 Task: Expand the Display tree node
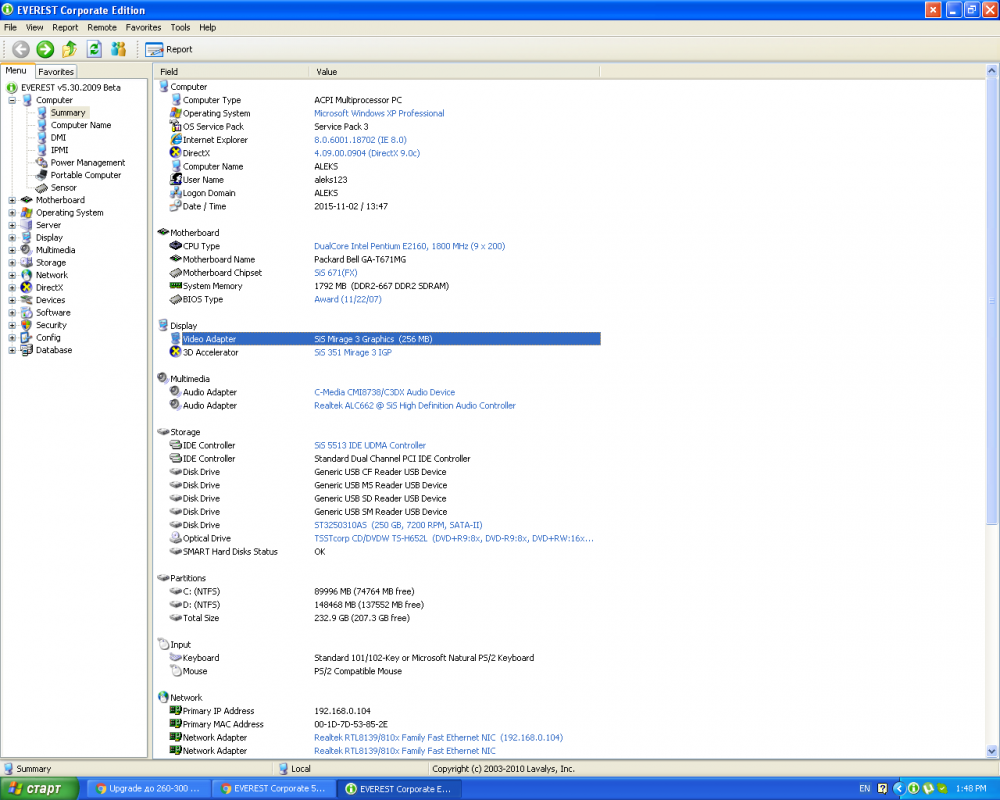point(11,237)
